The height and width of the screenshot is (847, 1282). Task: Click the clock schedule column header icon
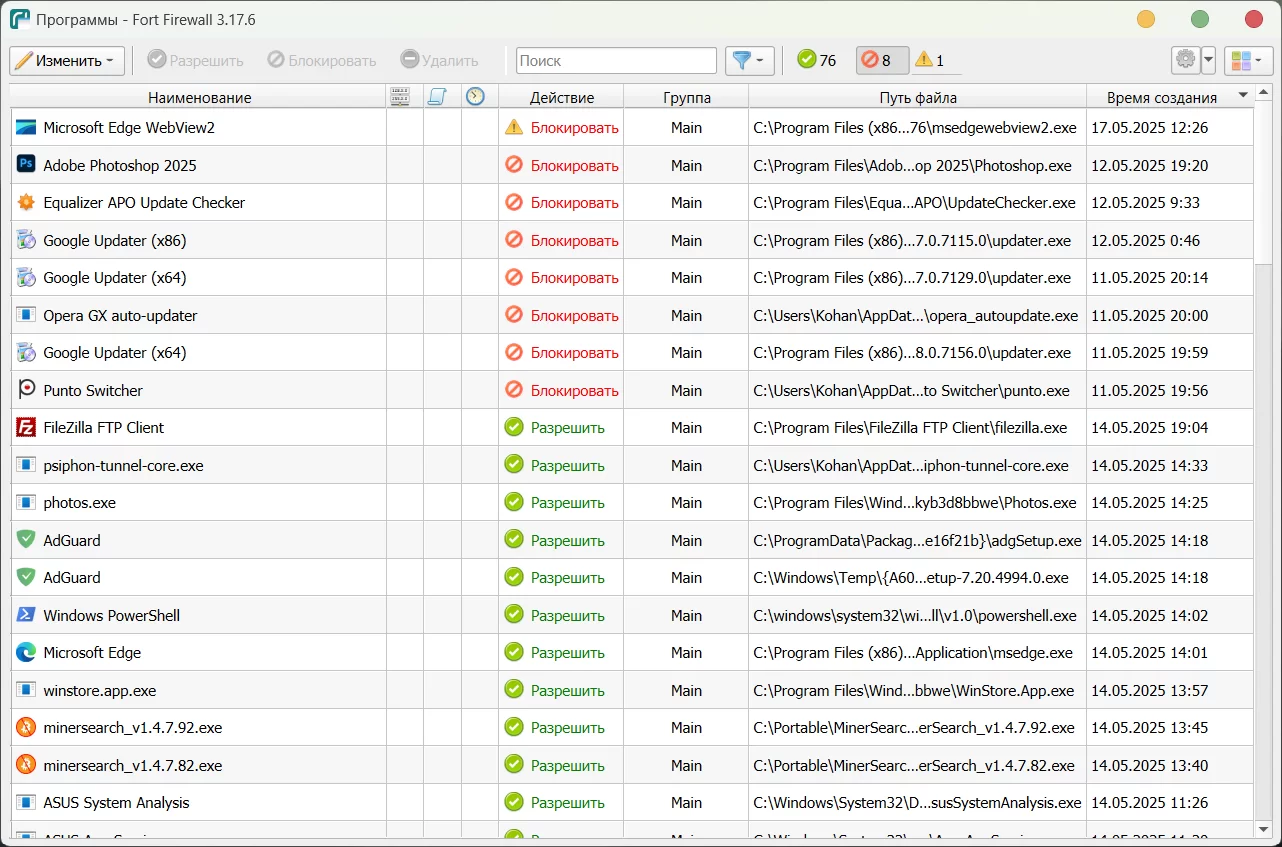[475, 96]
